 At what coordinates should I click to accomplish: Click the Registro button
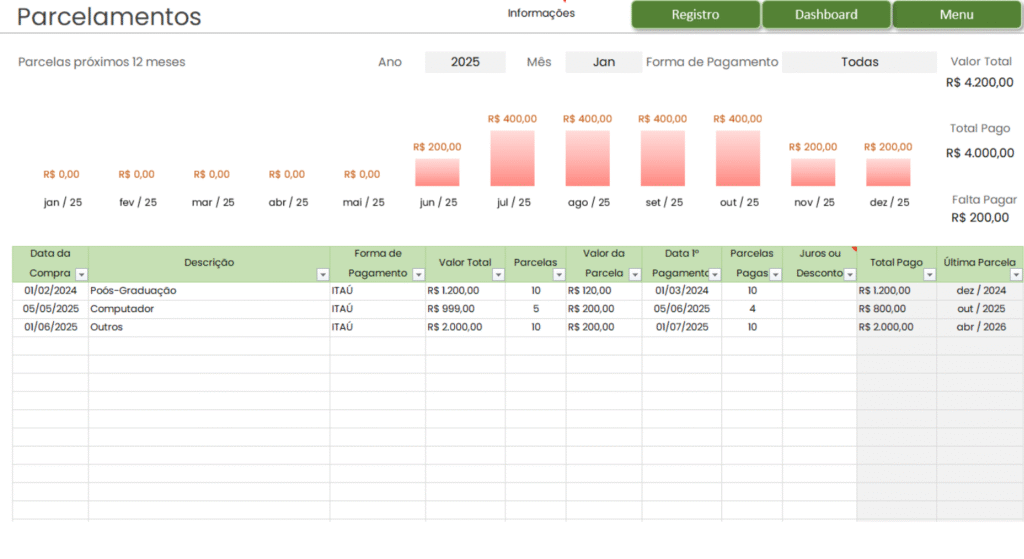pyautogui.click(x=695, y=15)
